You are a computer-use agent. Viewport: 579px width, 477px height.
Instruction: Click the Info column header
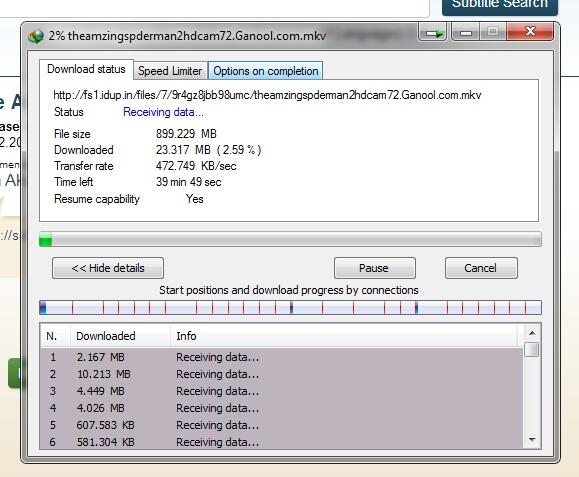click(x=343, y=336)
